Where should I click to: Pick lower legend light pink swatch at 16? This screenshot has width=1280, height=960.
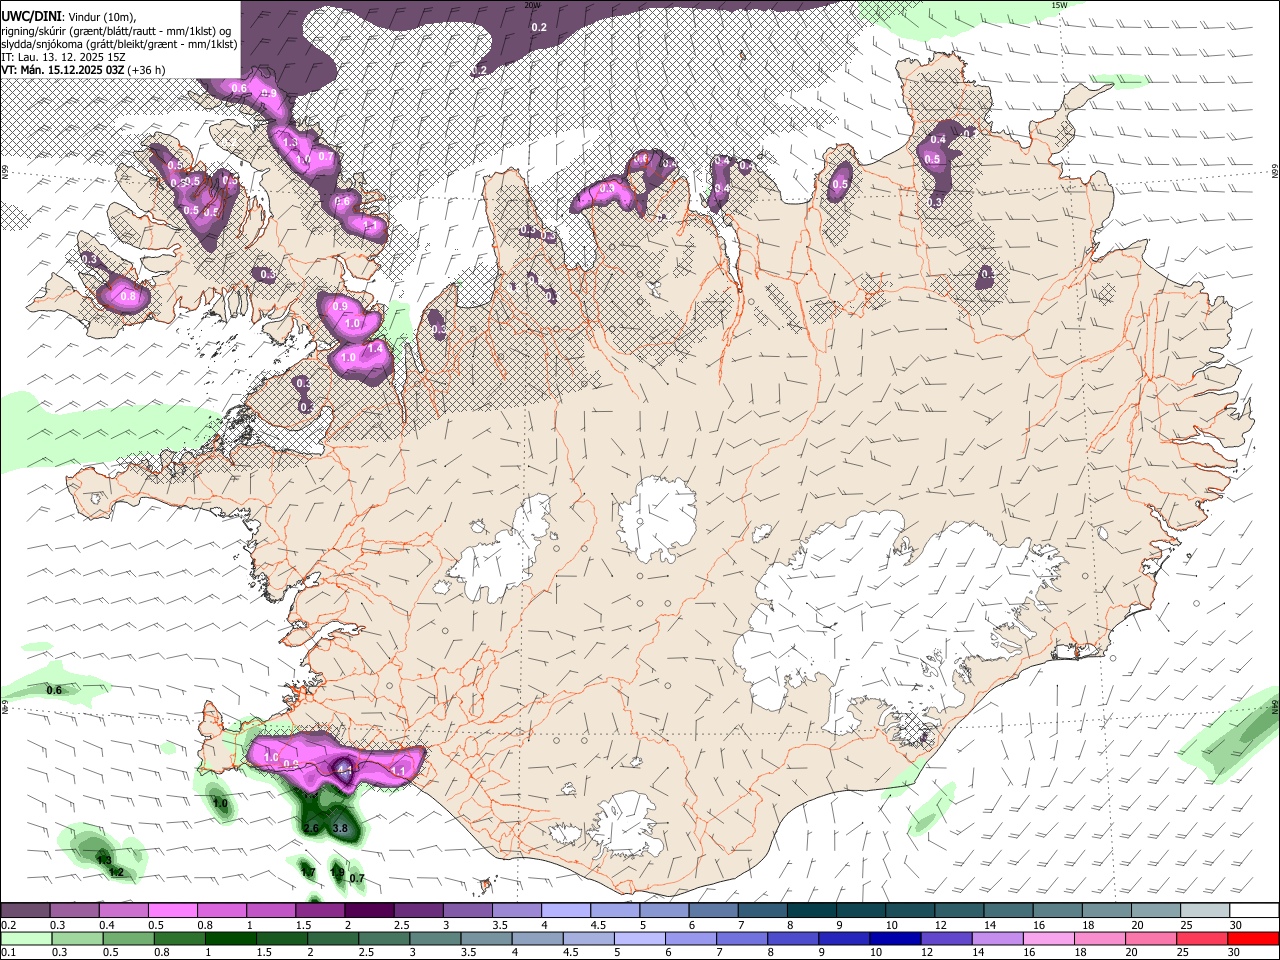coord(1048,938)
